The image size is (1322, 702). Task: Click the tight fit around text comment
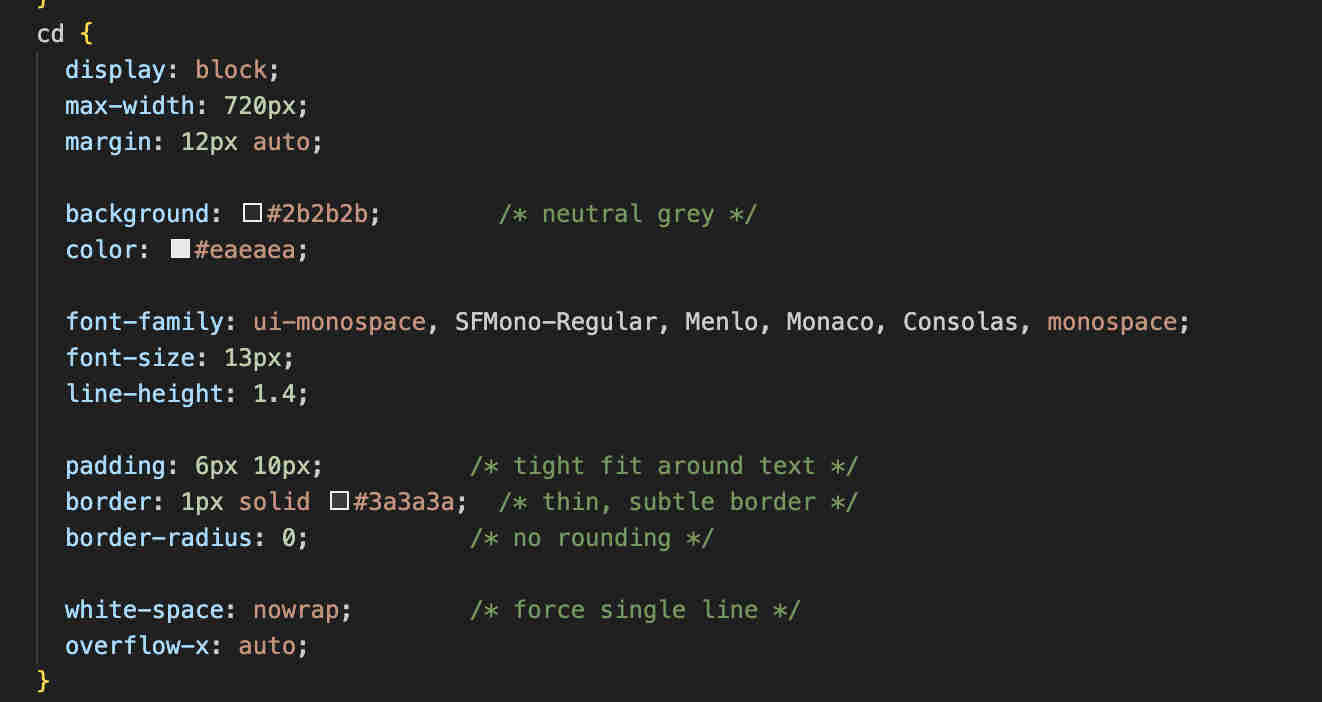click(x=663, y=466)
